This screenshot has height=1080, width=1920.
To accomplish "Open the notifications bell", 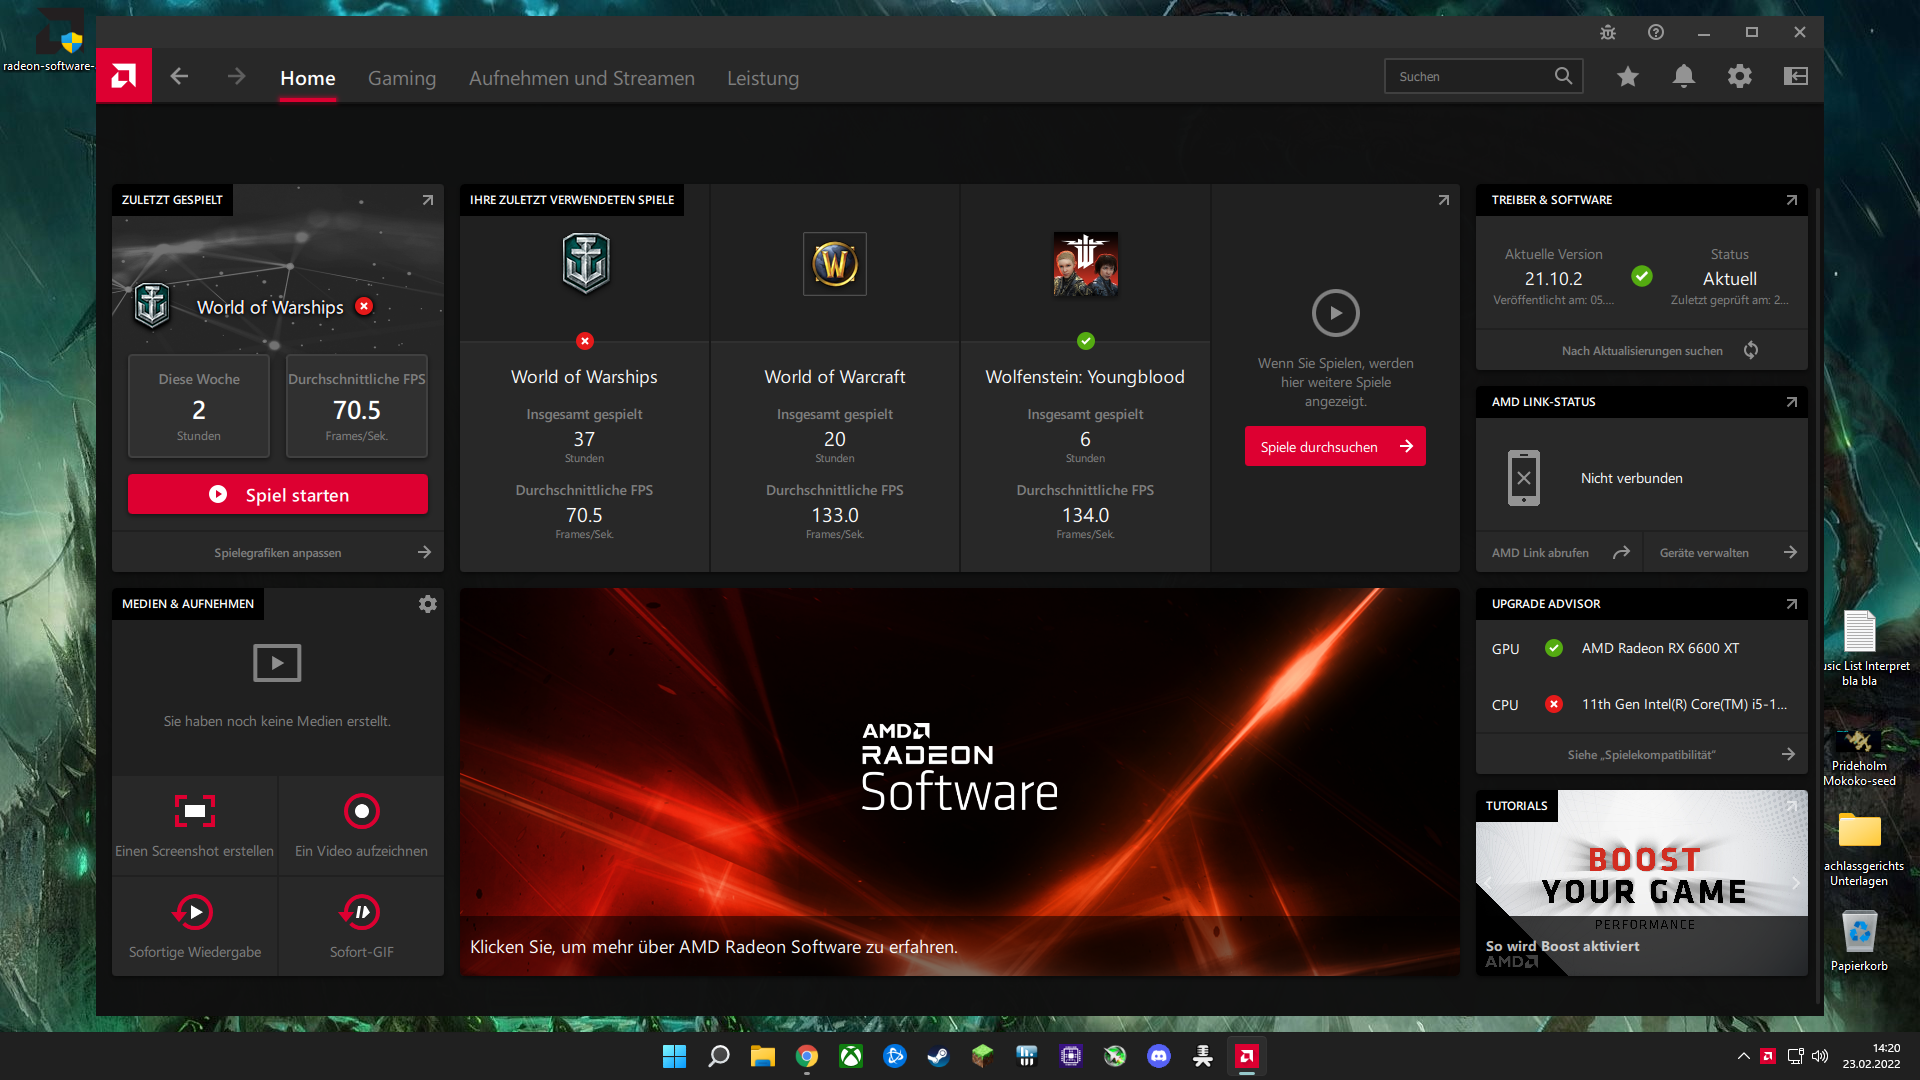I will click(x=1684, y=76).
